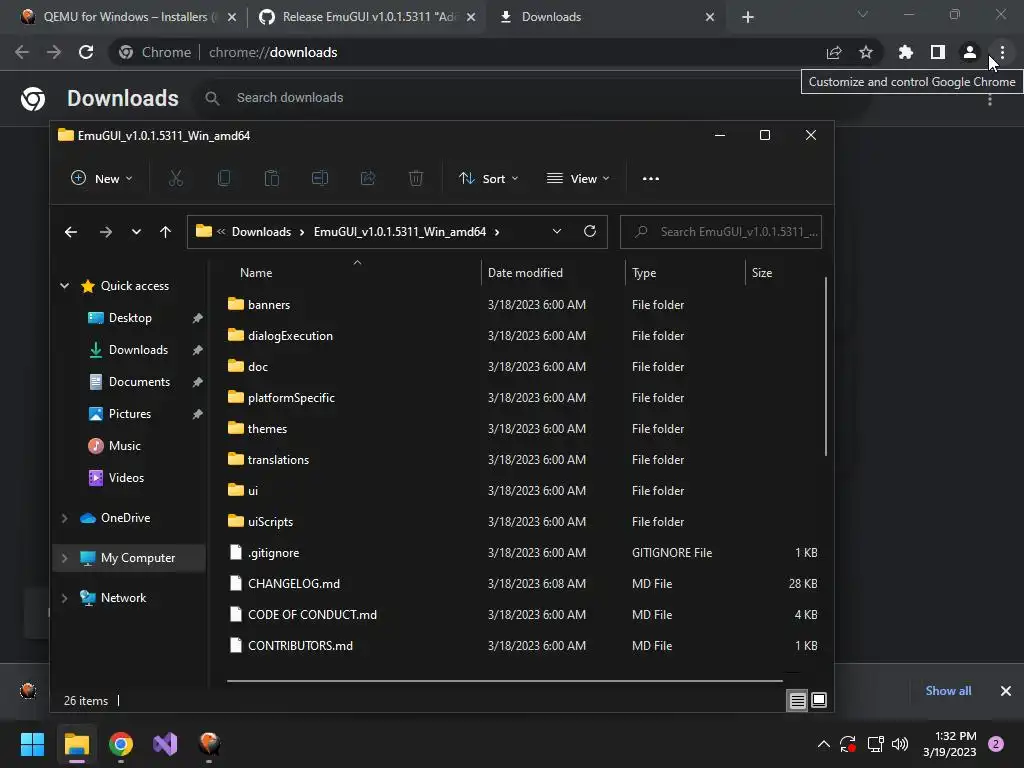Click the Cut icon in Explorer toolbar
Viewport: 1024px width, 768px height.
click(x=176, y=178)
